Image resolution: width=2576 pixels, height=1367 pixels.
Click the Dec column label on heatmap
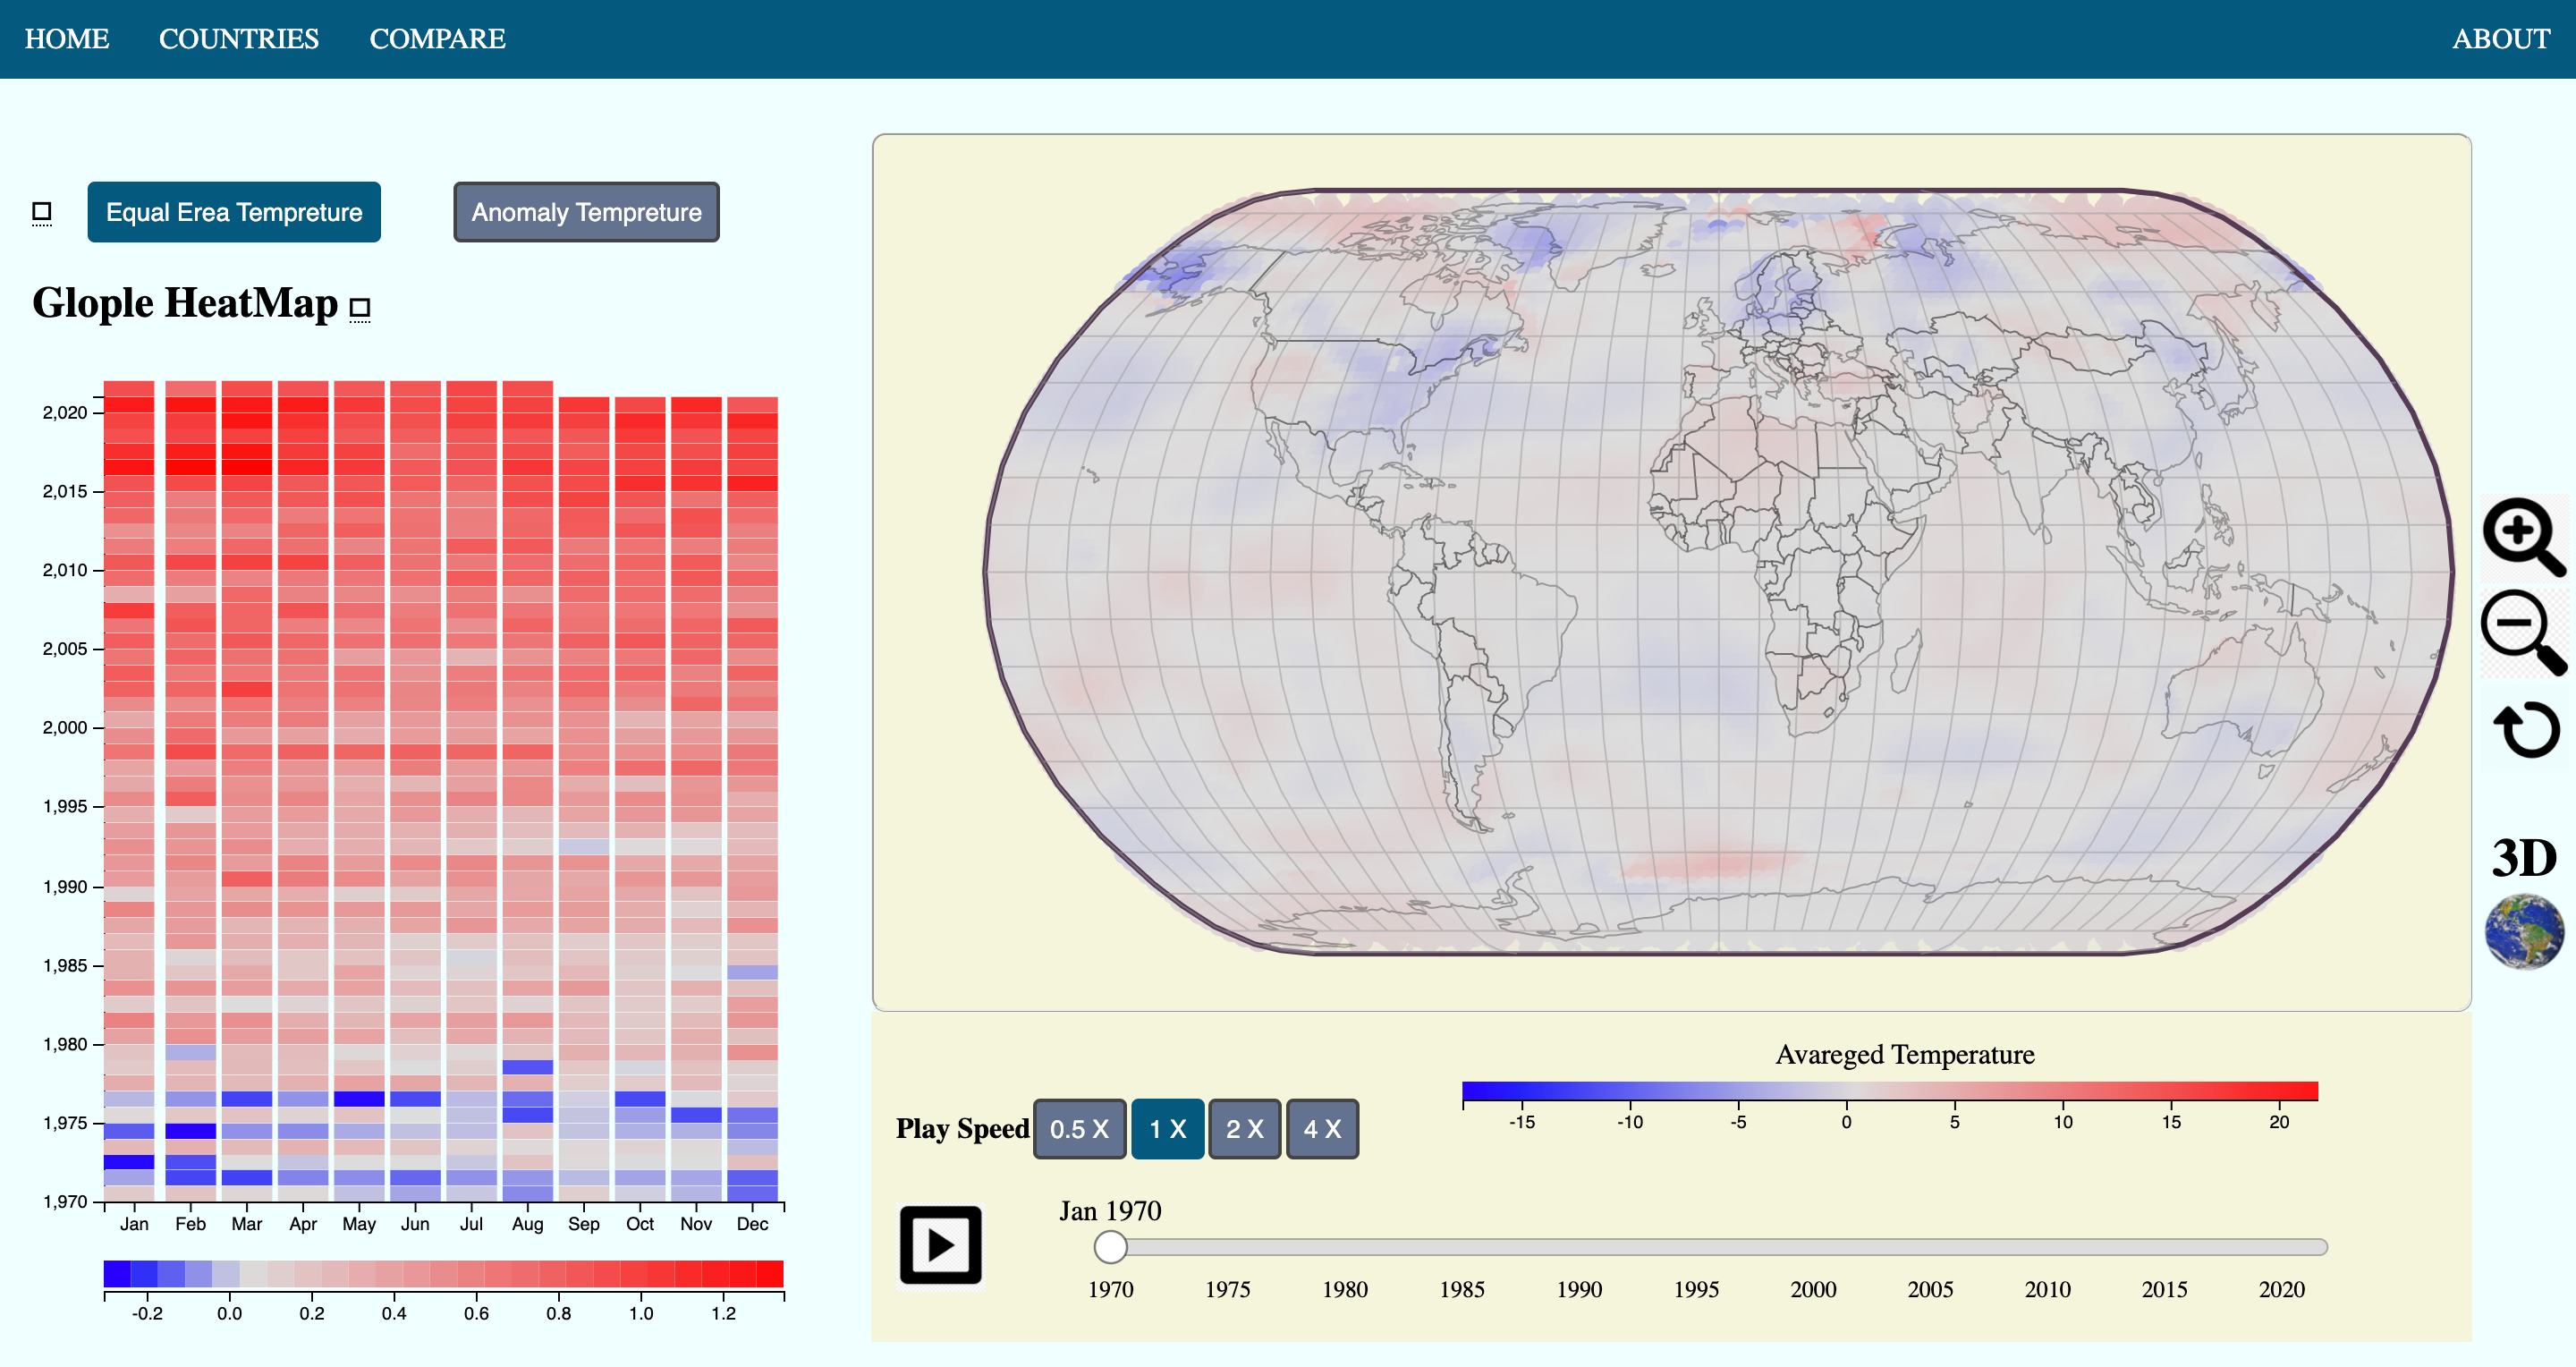[752, 1224]
